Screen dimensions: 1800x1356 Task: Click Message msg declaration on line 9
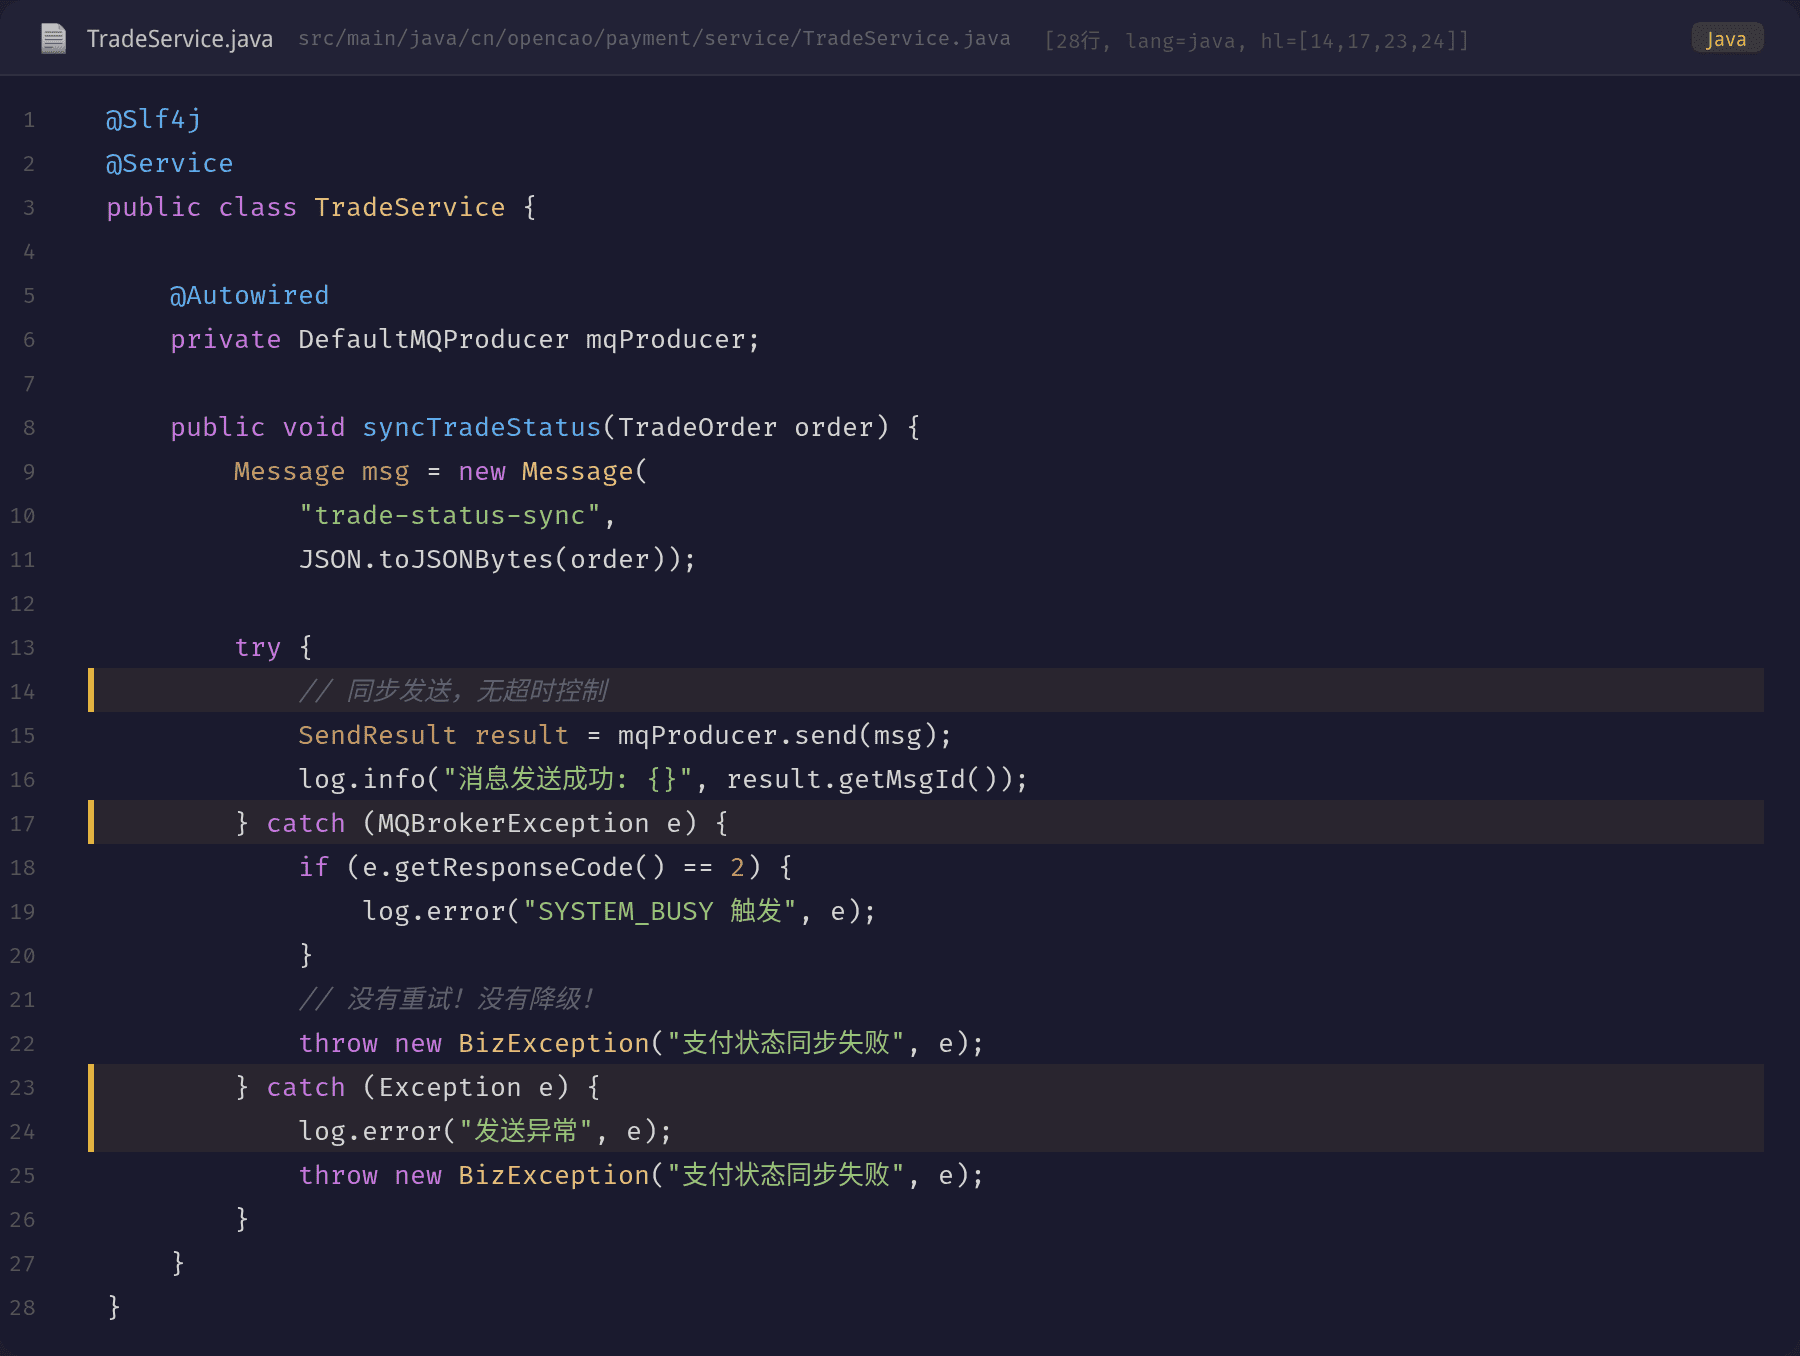(322, 472)
